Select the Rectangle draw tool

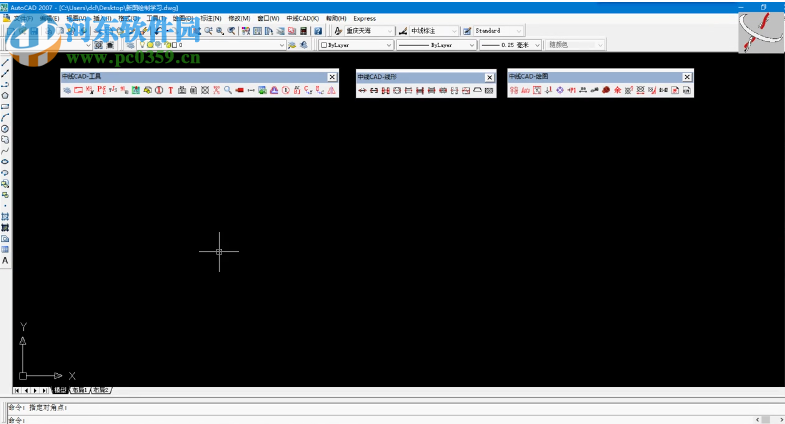click(5, 106)
